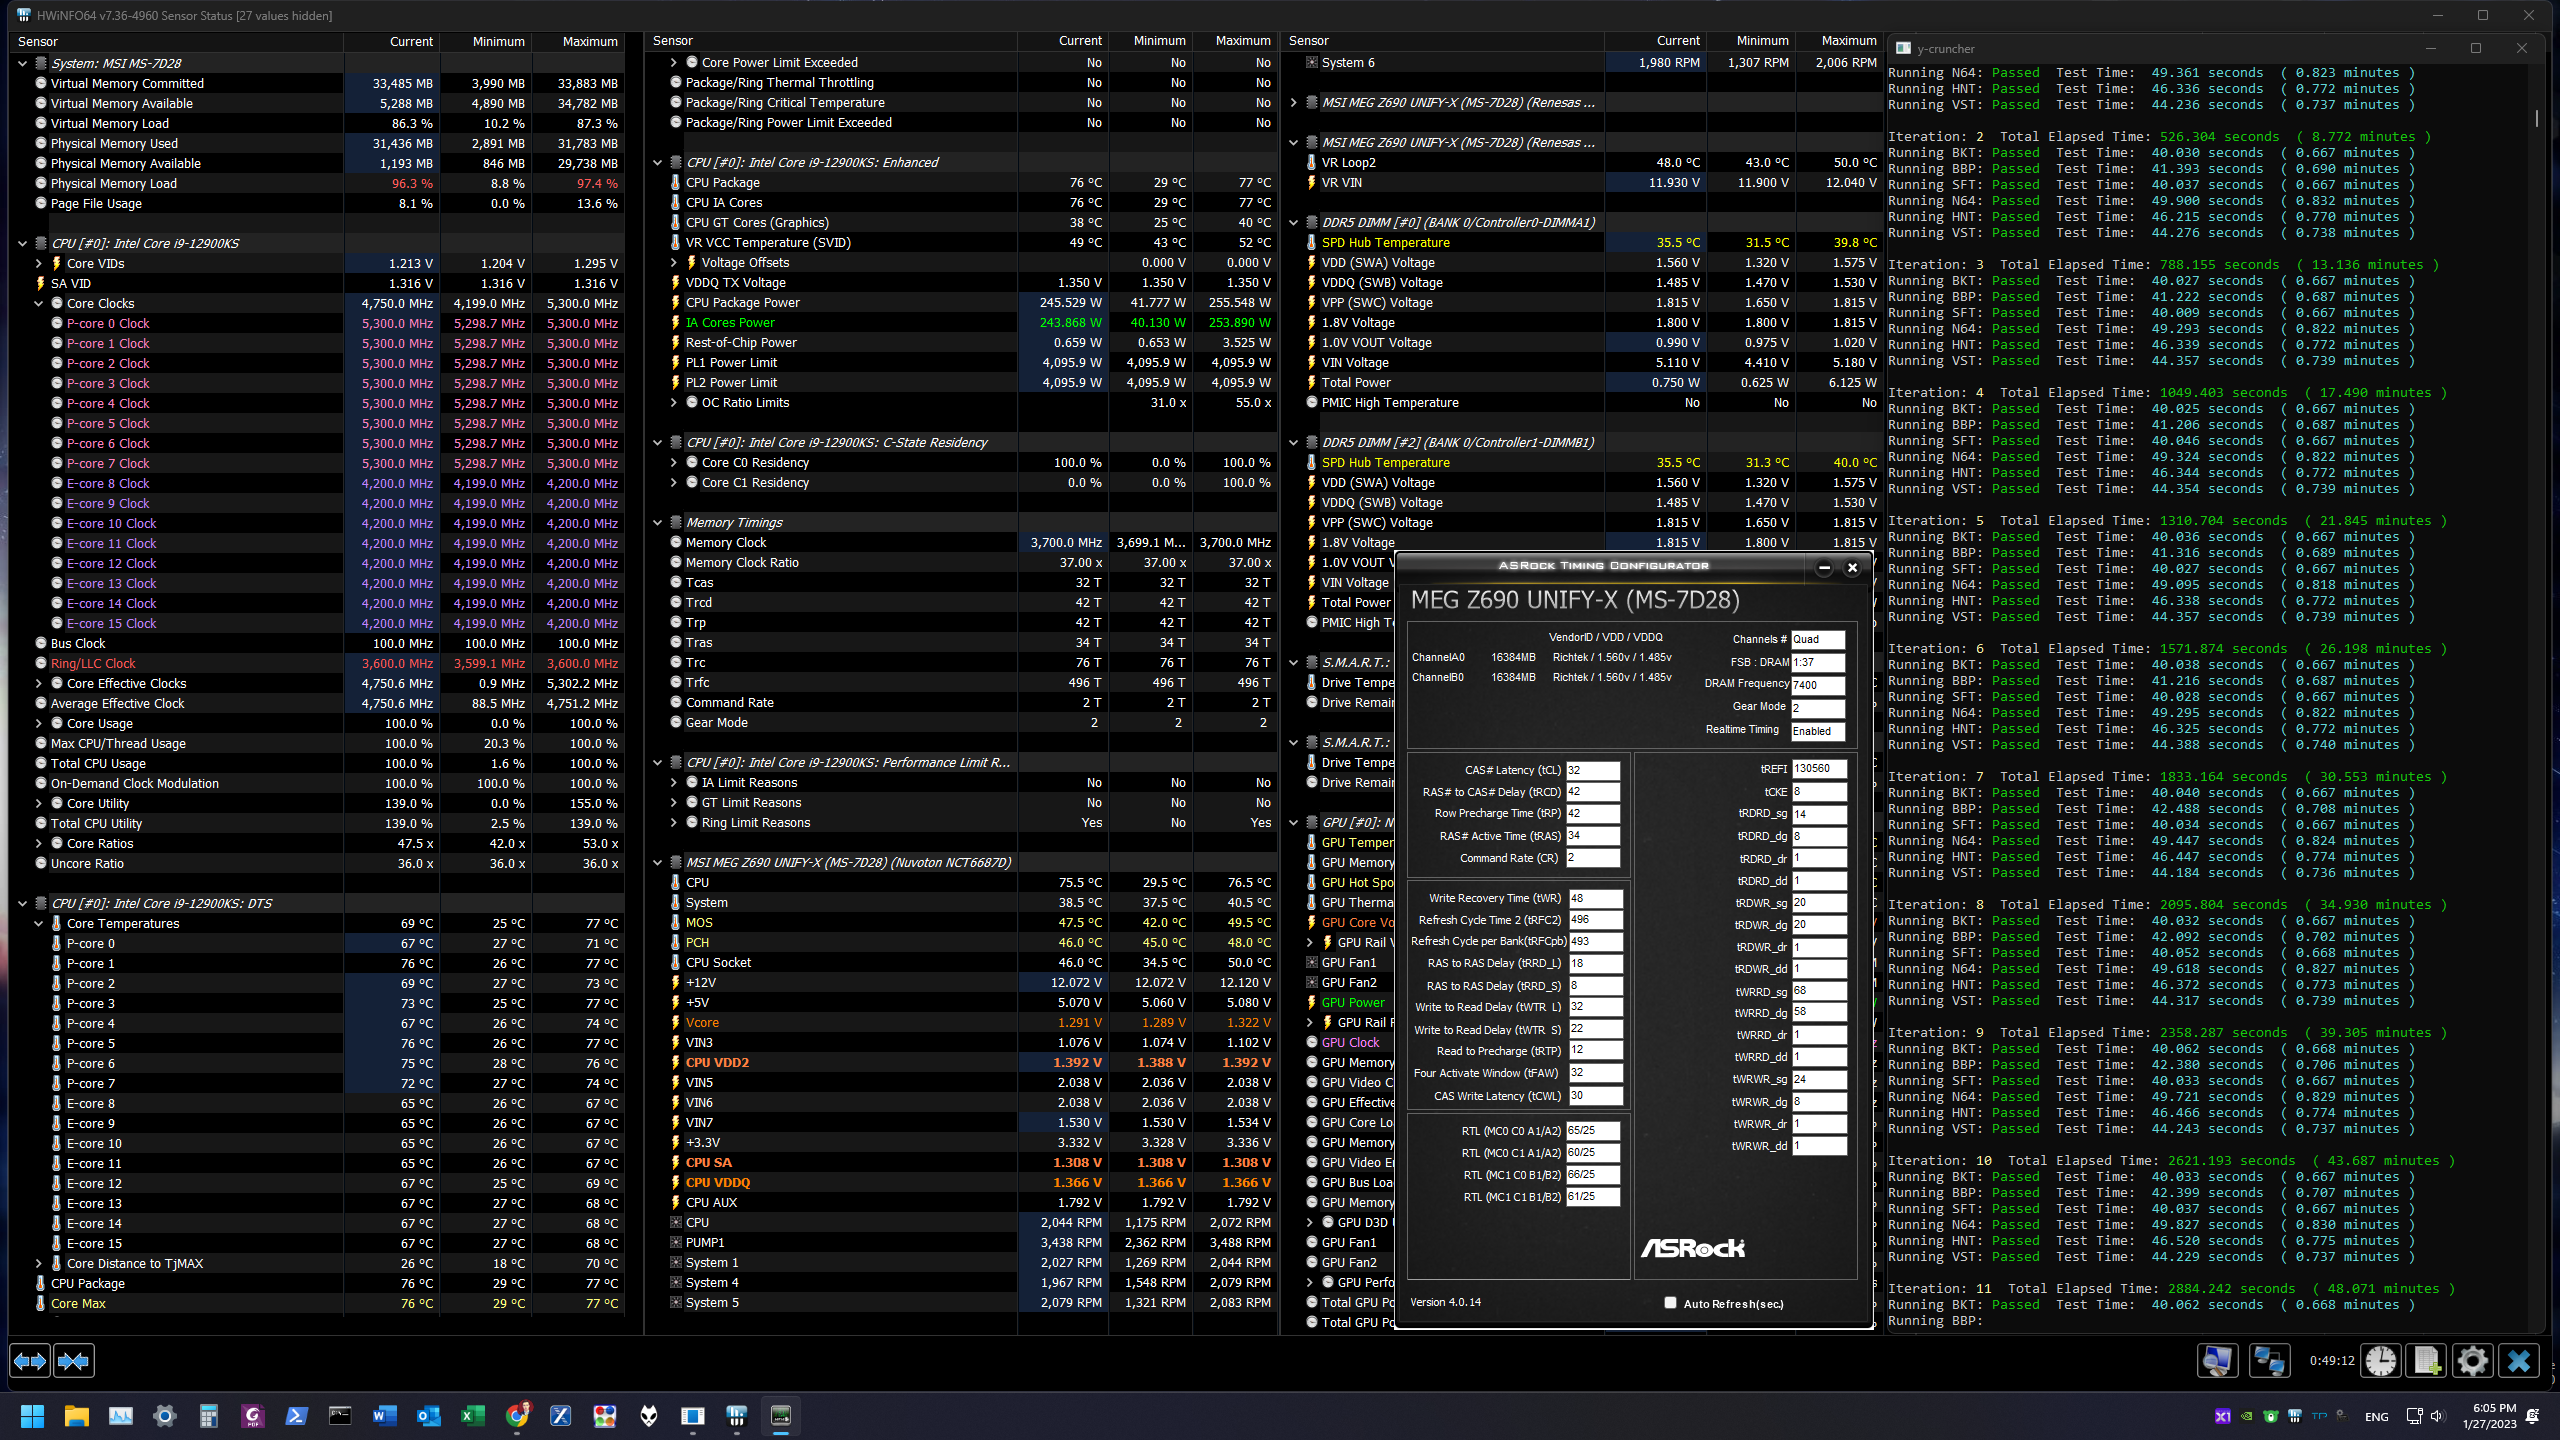Viewport: 2560px width, 1440px height.
Task: Click the Gear Mode field in Timing Configurator
Action: pyautogui.click(x=1817, y=708)
